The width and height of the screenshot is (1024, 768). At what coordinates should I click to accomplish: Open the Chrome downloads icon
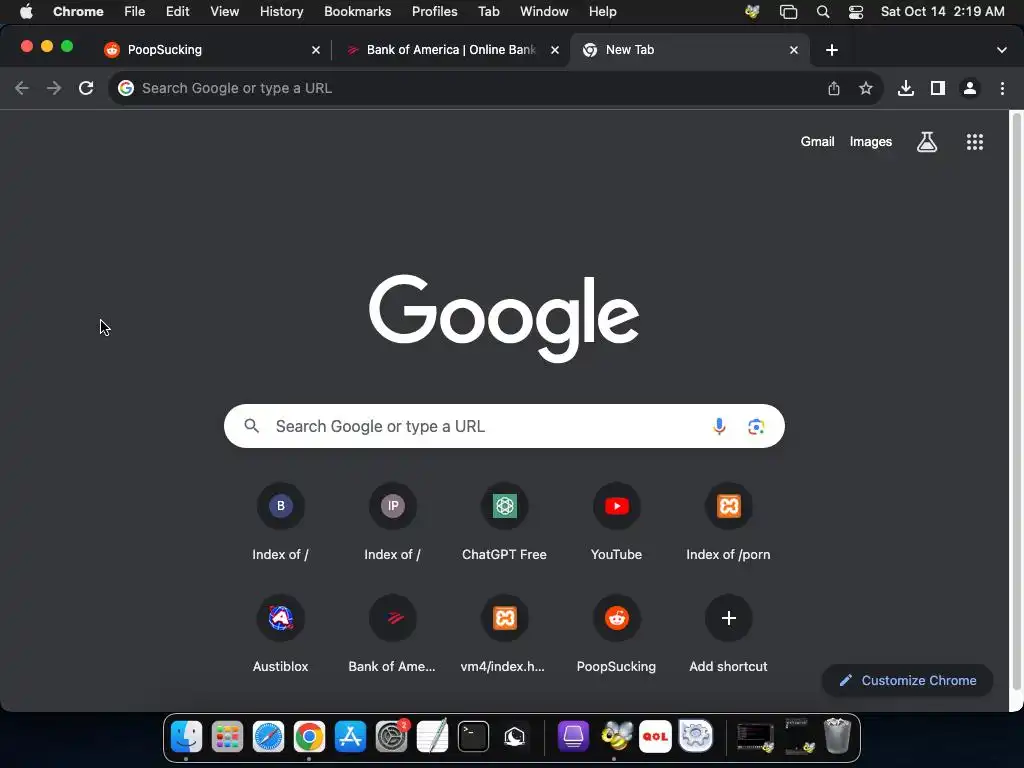(906, 88)
